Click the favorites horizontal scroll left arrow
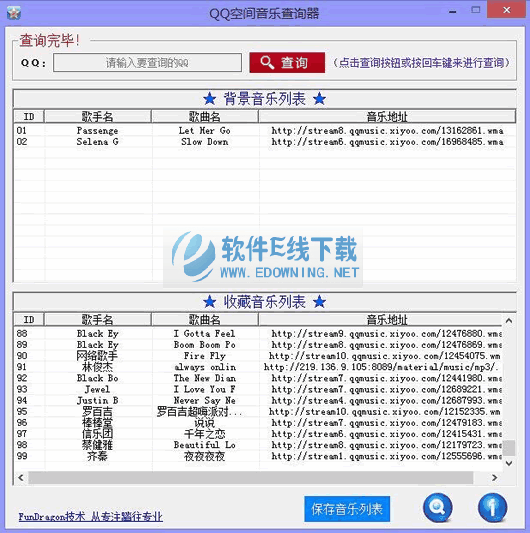The height and width of the screenshot is (533, 530). [x=21, y=477]
